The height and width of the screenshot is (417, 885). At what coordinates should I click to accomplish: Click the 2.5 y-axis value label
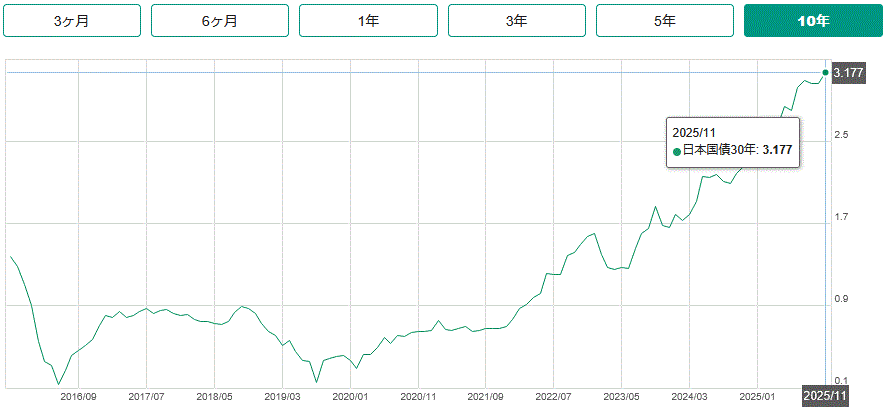[841, 135]
